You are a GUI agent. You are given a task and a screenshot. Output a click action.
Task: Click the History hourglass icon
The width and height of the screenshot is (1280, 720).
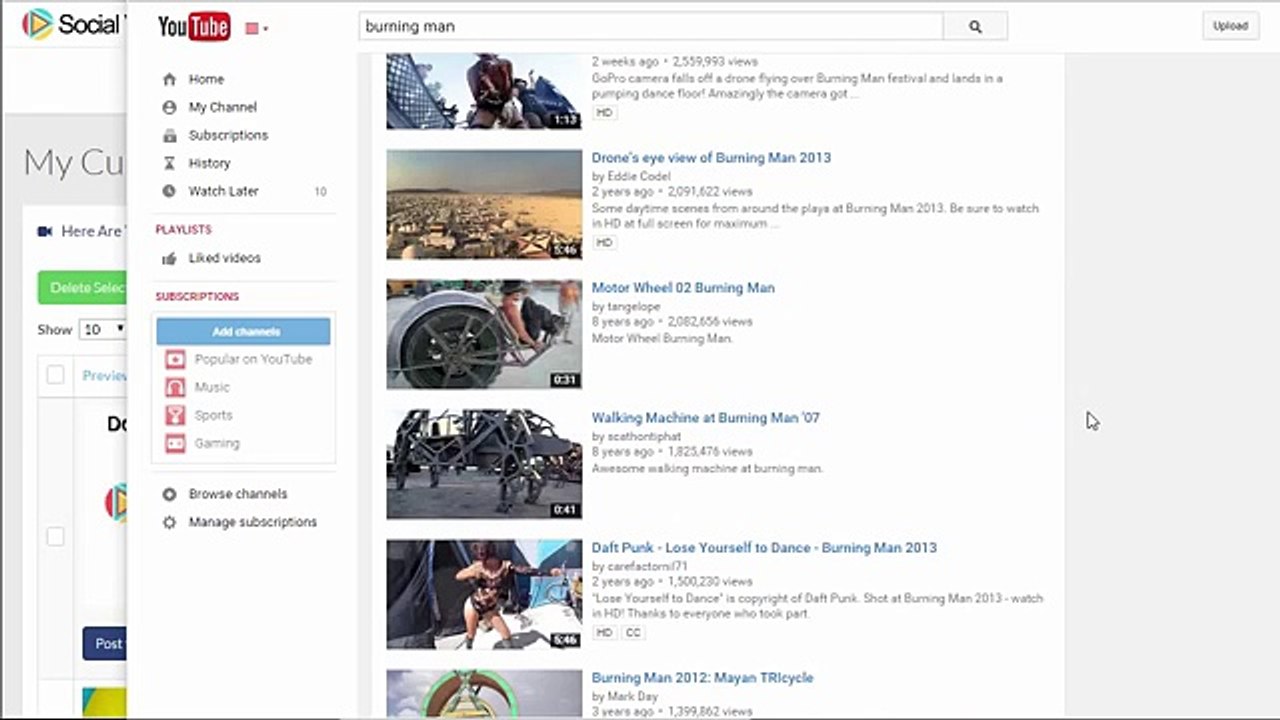tap(169, 163)
